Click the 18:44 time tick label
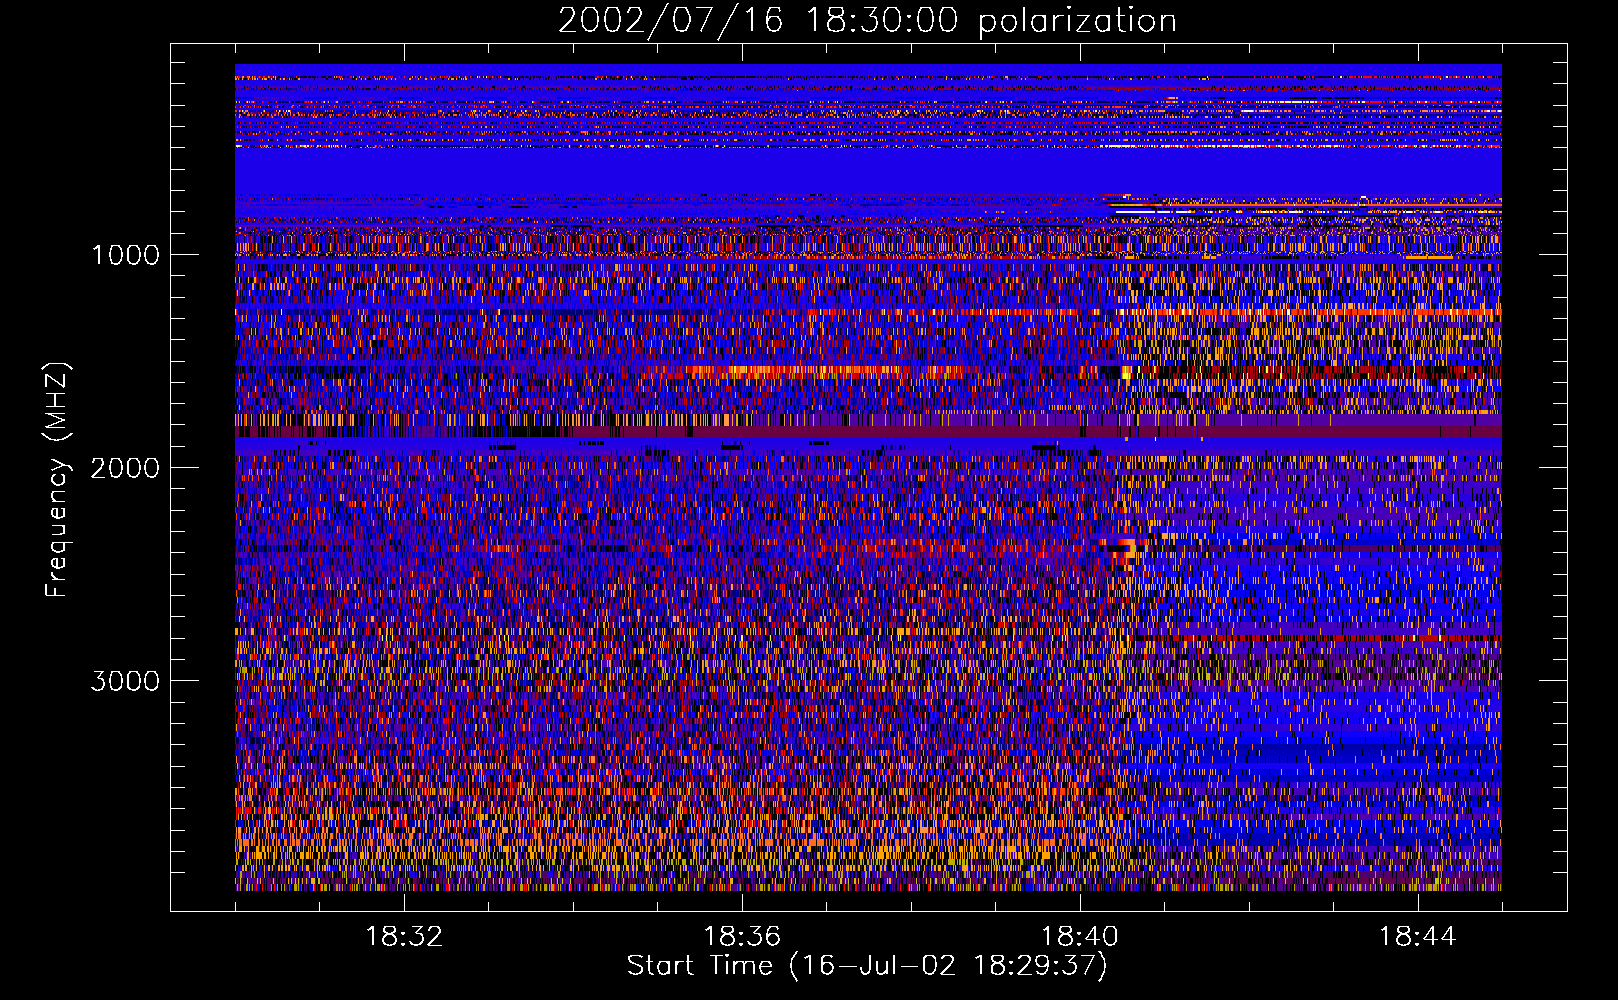1618x1000 pixels. pos(1417,937)
